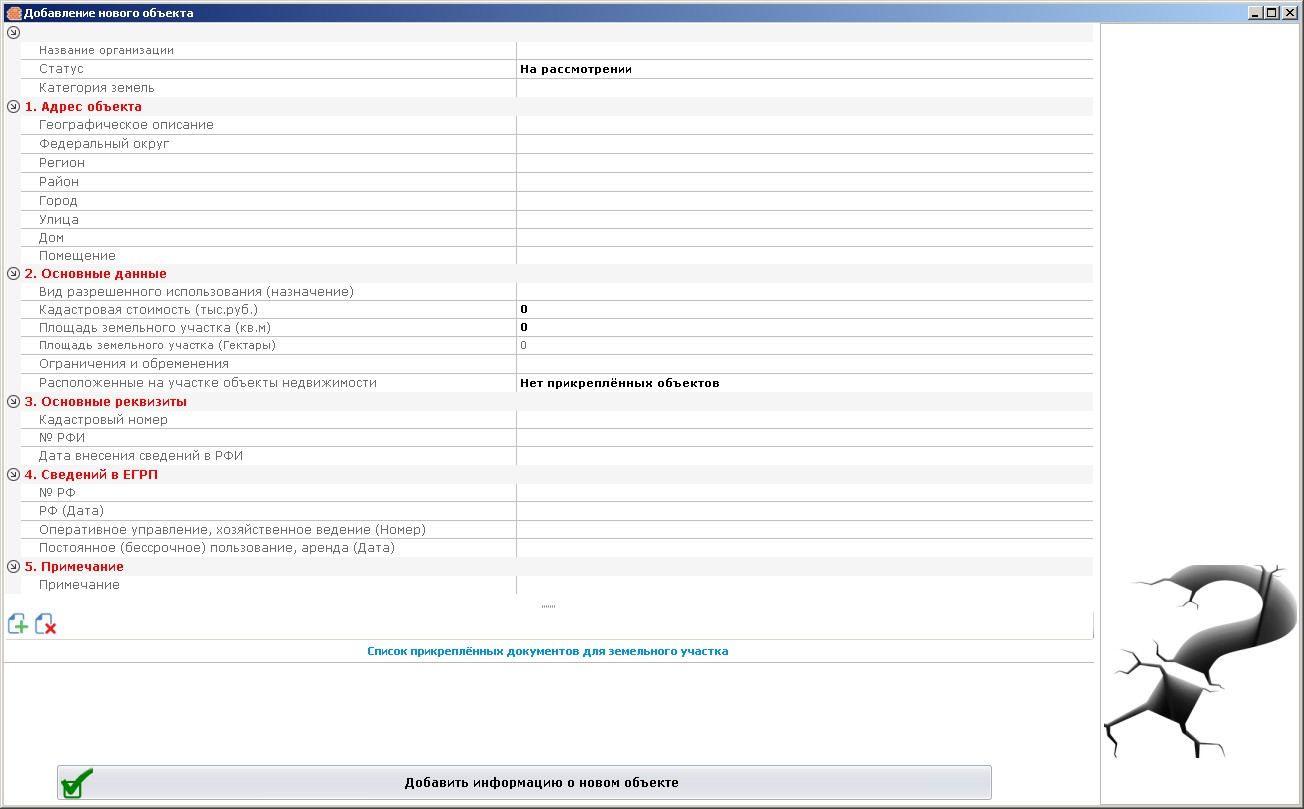
Task: Select the 'Название организации' row label
Action: click(x=106, y=50)
